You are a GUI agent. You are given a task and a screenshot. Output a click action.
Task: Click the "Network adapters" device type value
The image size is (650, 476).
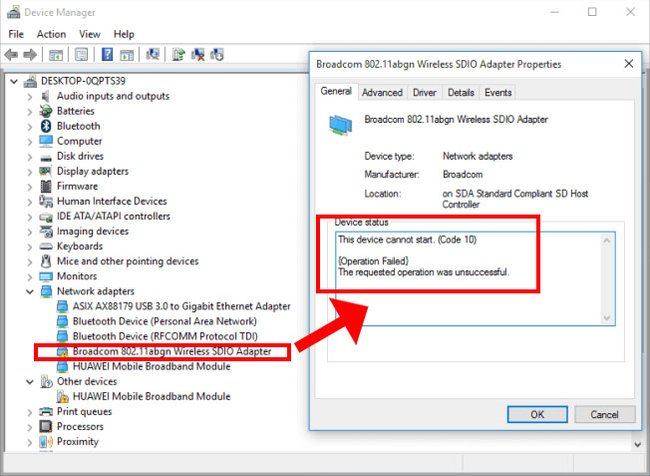point(478,156)
